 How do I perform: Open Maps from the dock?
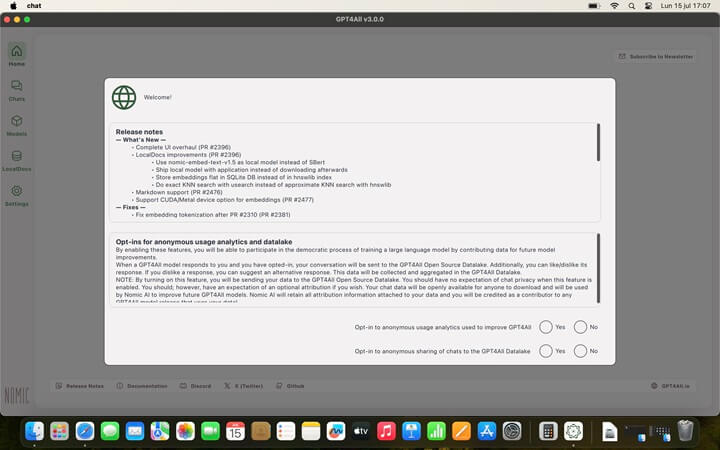tap(160, 431)
